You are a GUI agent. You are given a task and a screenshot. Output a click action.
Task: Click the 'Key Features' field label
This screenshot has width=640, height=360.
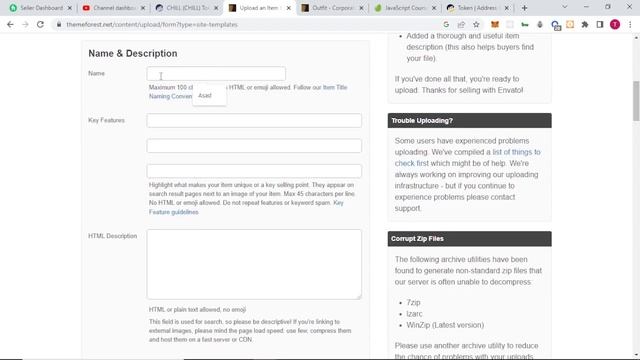[x=106, y=120]
